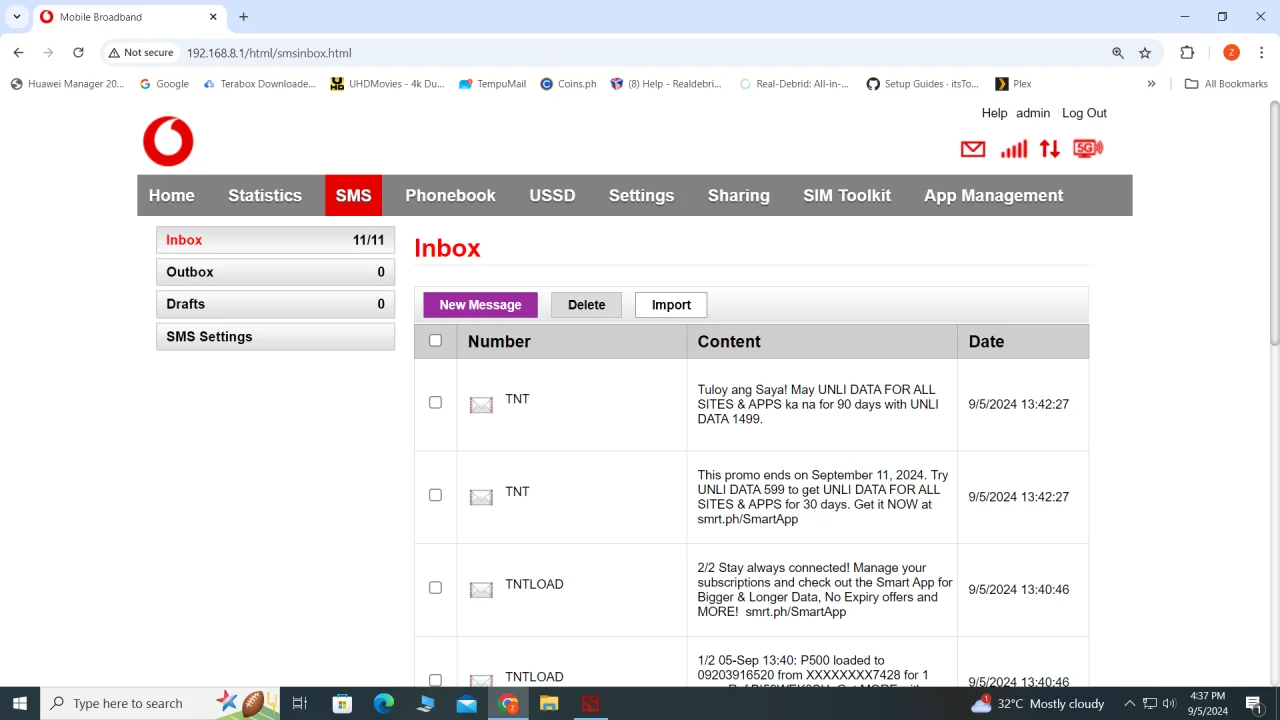1280x720 pixels.
Task: Open Statistics tab
Action: [x=265, y=195]
